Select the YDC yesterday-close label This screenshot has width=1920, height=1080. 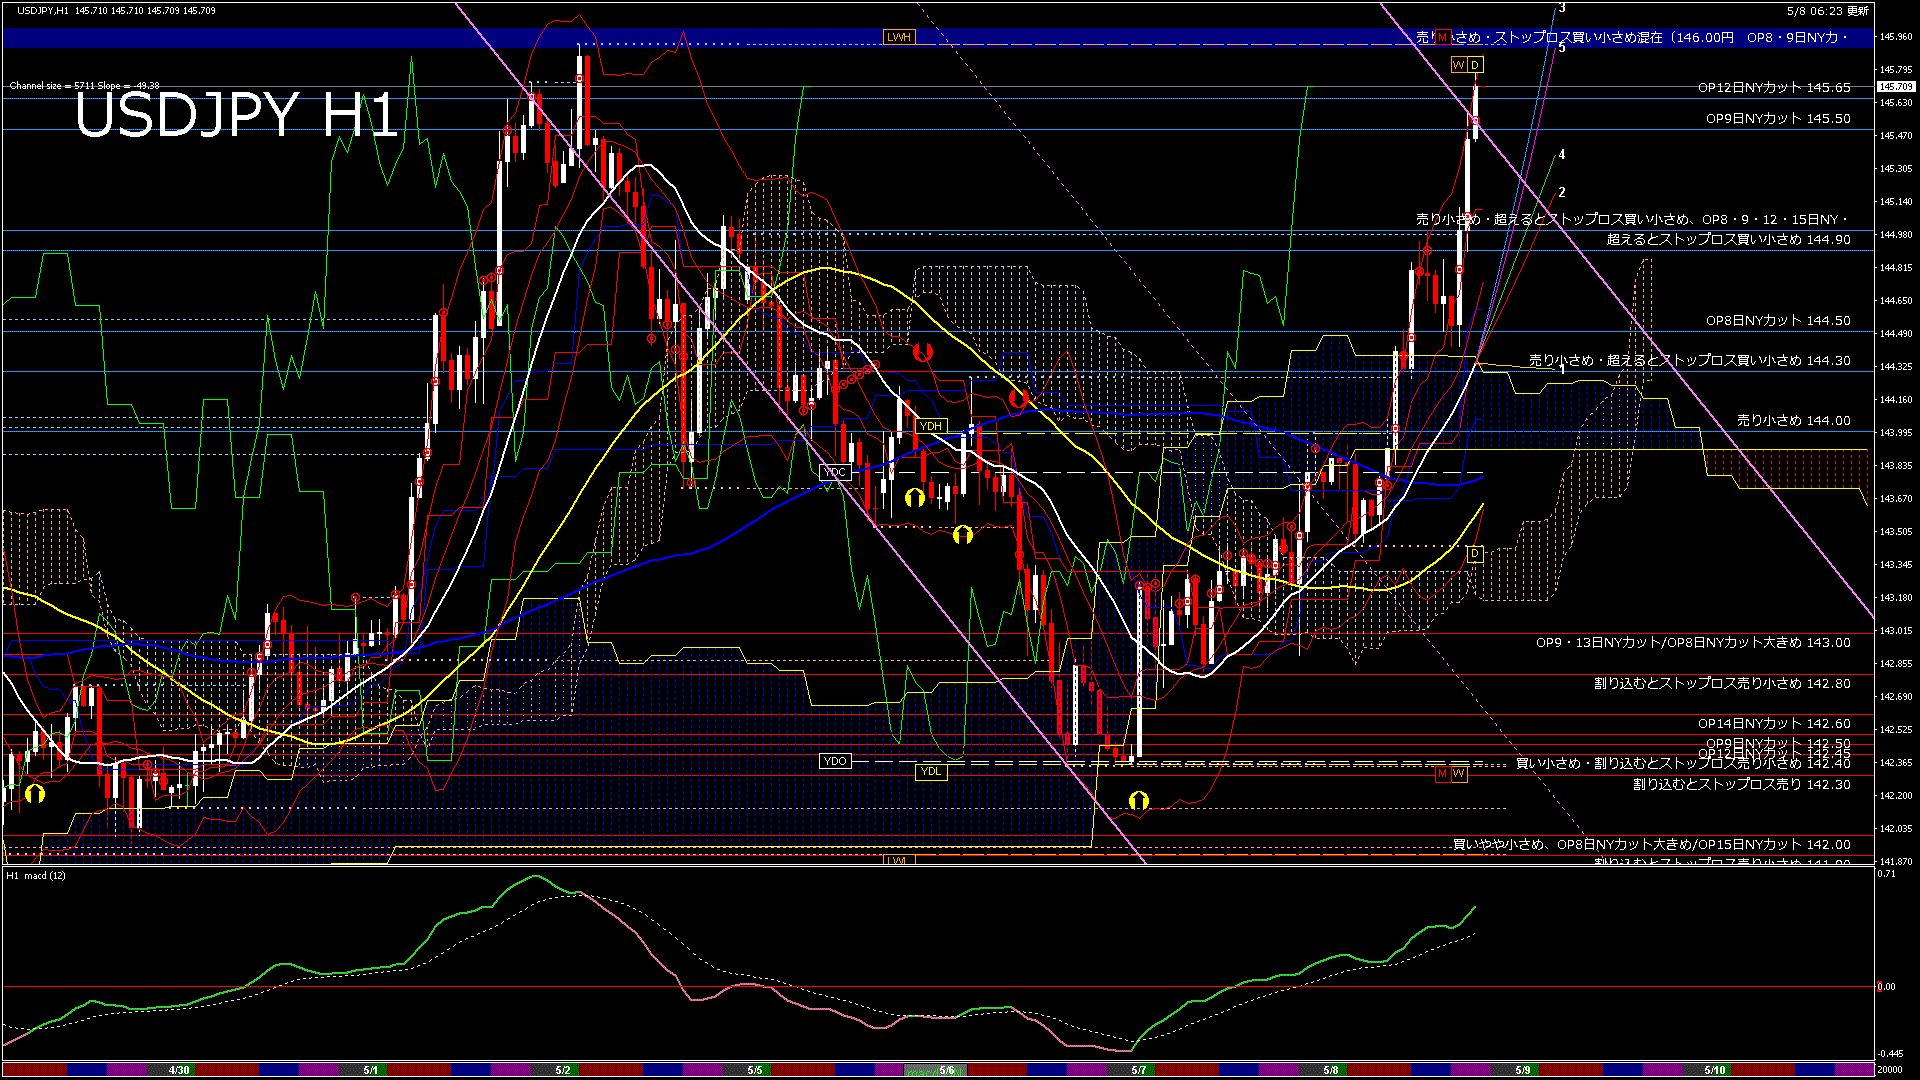[834, 472]
